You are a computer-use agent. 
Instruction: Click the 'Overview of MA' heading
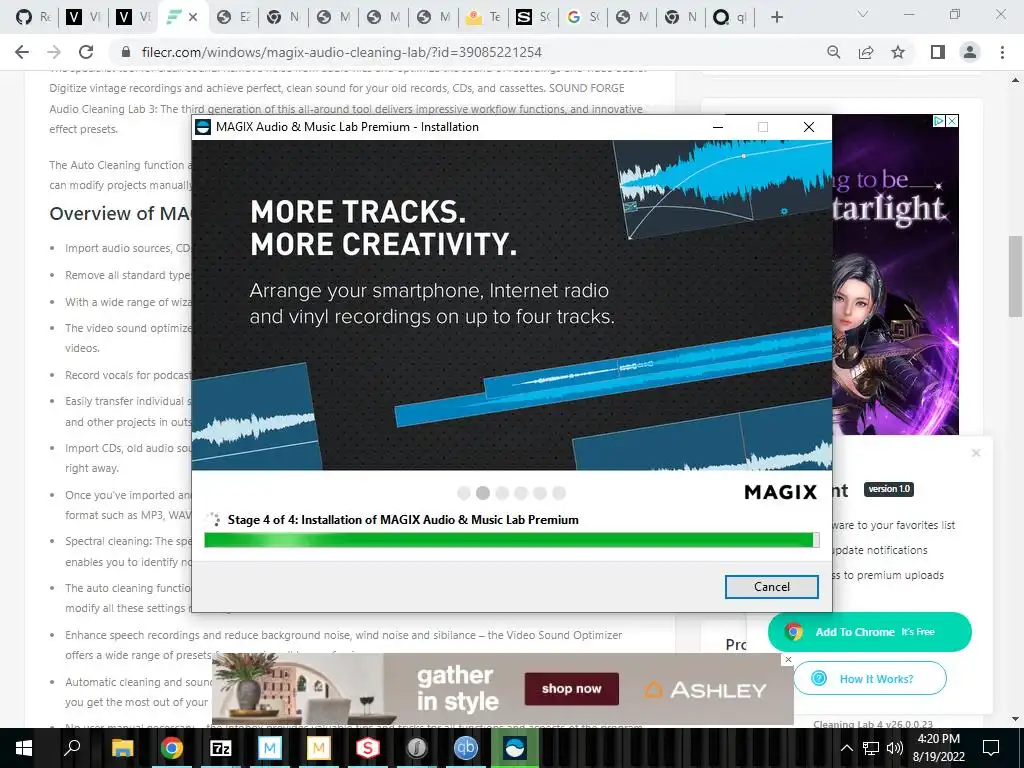click(120, 214)
